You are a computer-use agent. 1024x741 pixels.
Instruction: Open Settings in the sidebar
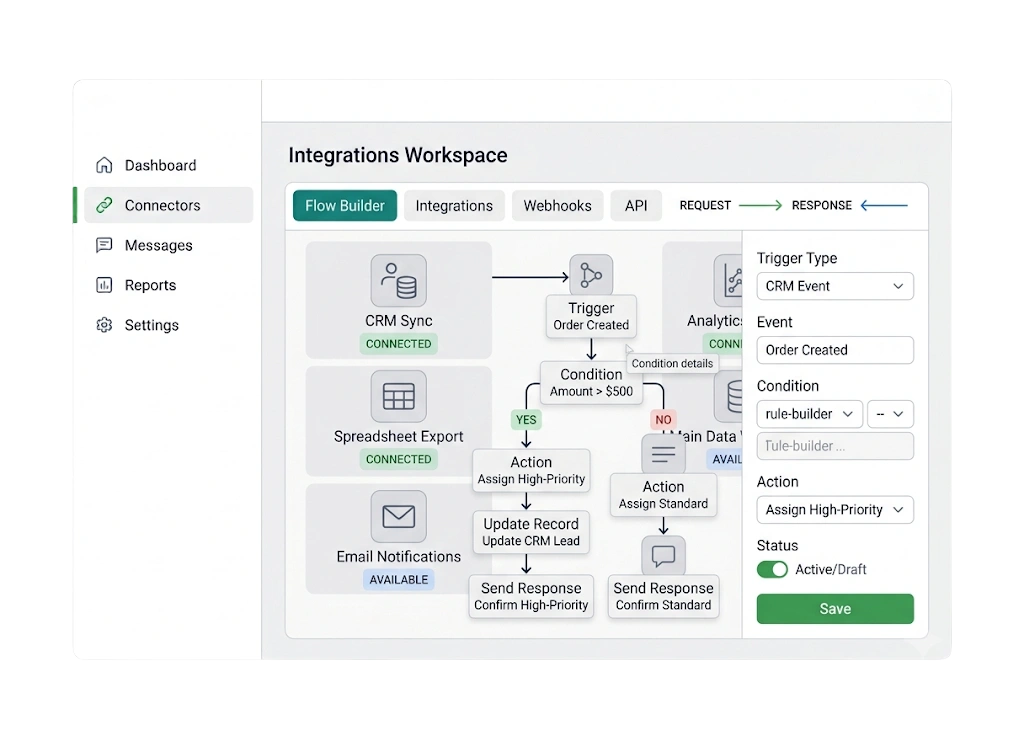click(x=168, y=324)
